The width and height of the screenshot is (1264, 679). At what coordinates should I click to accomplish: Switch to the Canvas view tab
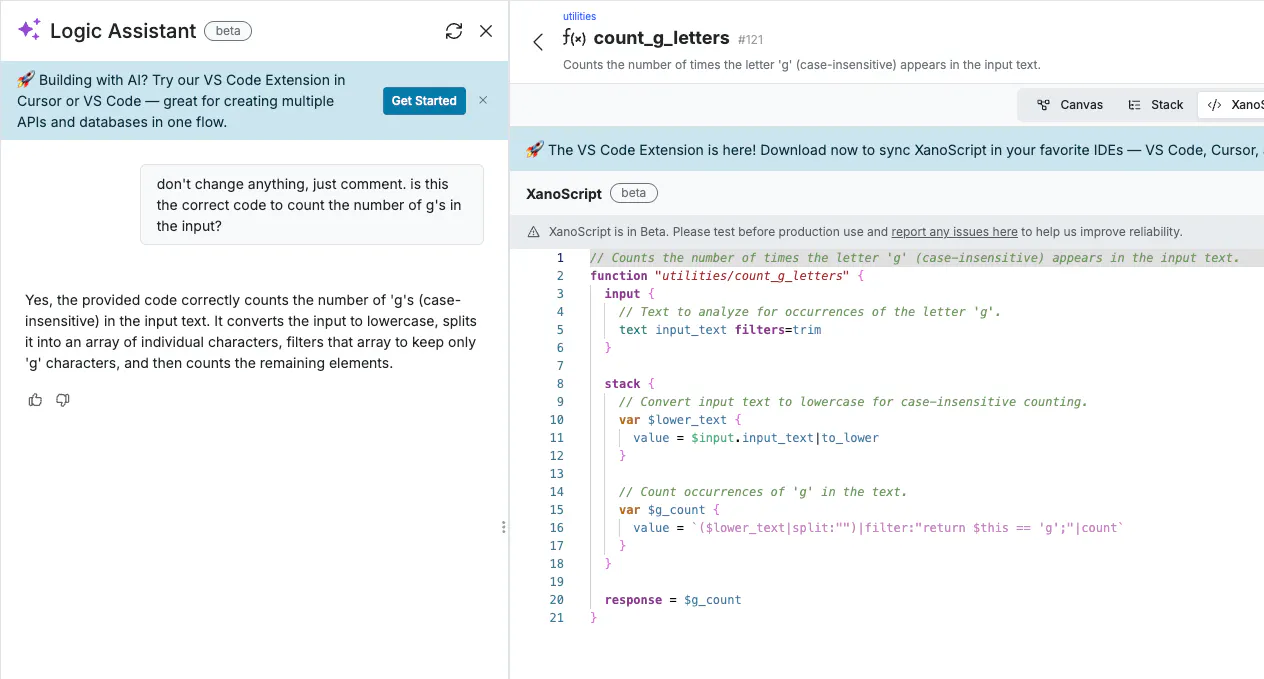pyautogui.click(x=1070, y=104)
